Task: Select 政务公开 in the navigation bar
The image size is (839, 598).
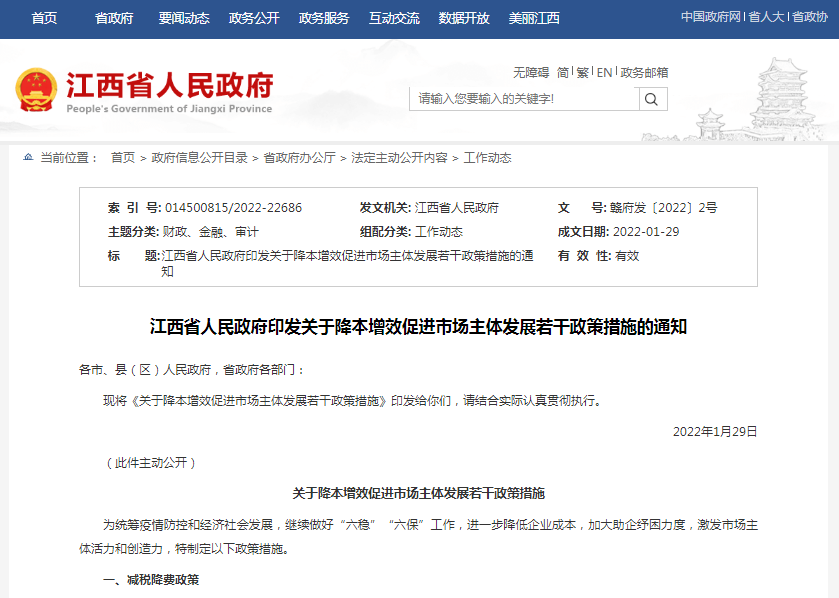Action: (254, 18)
